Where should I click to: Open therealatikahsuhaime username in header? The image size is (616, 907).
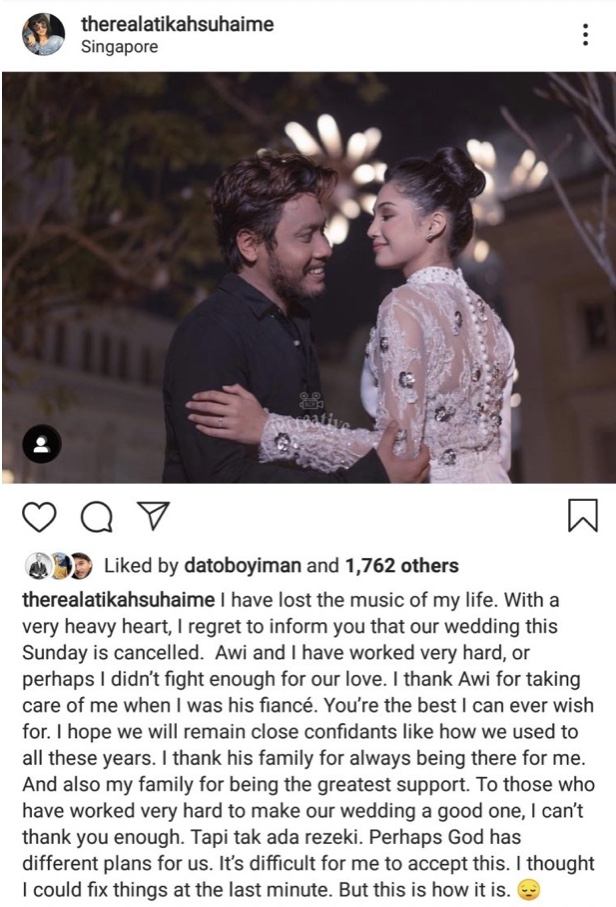coord(177,24)
